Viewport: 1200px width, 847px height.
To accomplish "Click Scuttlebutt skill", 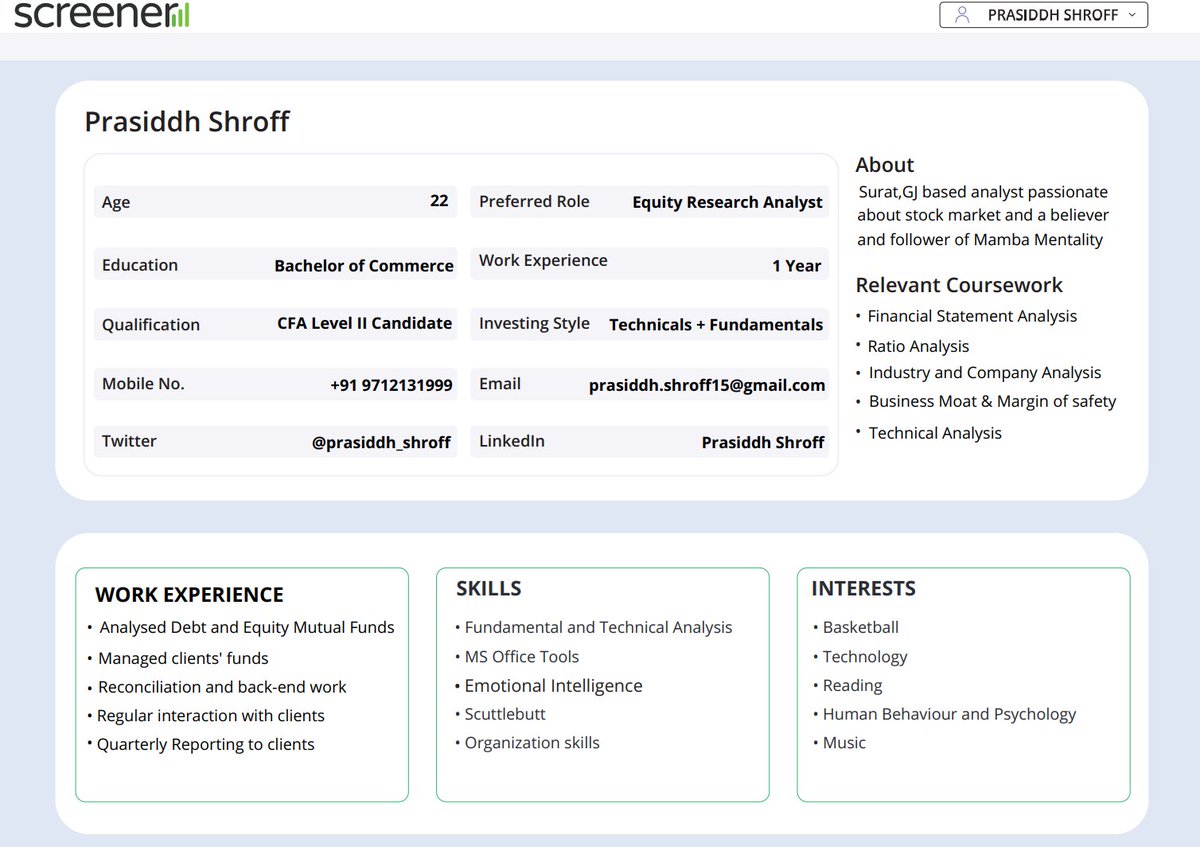I will click(505, 714).
